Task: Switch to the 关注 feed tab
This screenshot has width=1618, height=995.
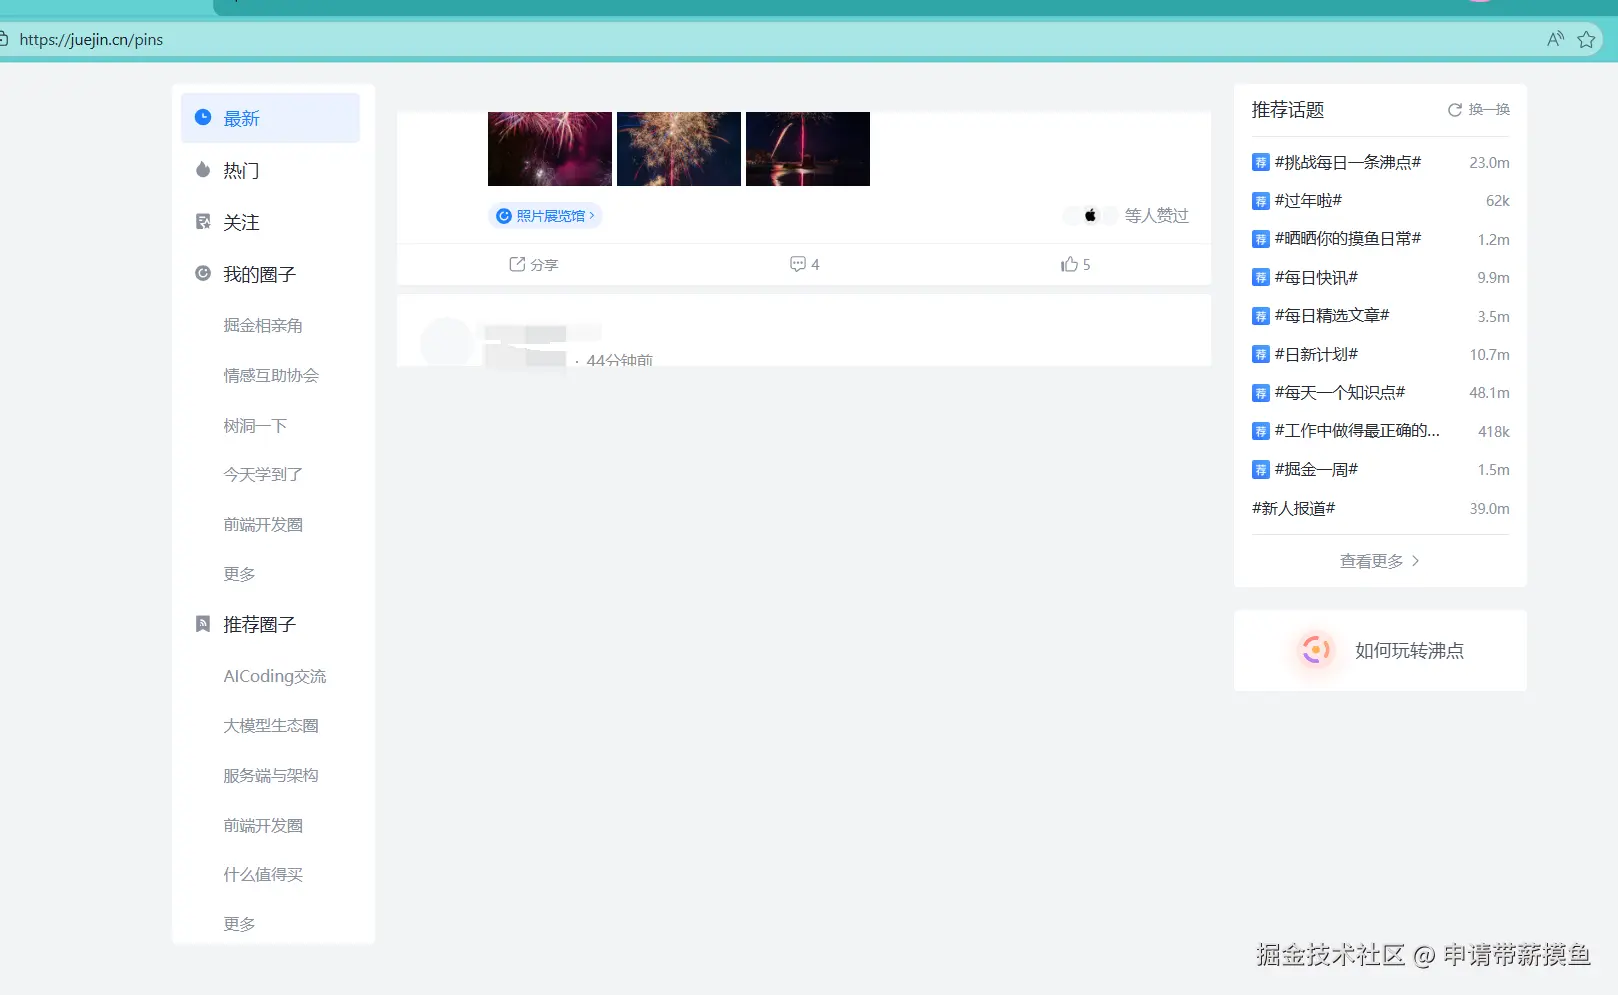Action: coord(241,222)
